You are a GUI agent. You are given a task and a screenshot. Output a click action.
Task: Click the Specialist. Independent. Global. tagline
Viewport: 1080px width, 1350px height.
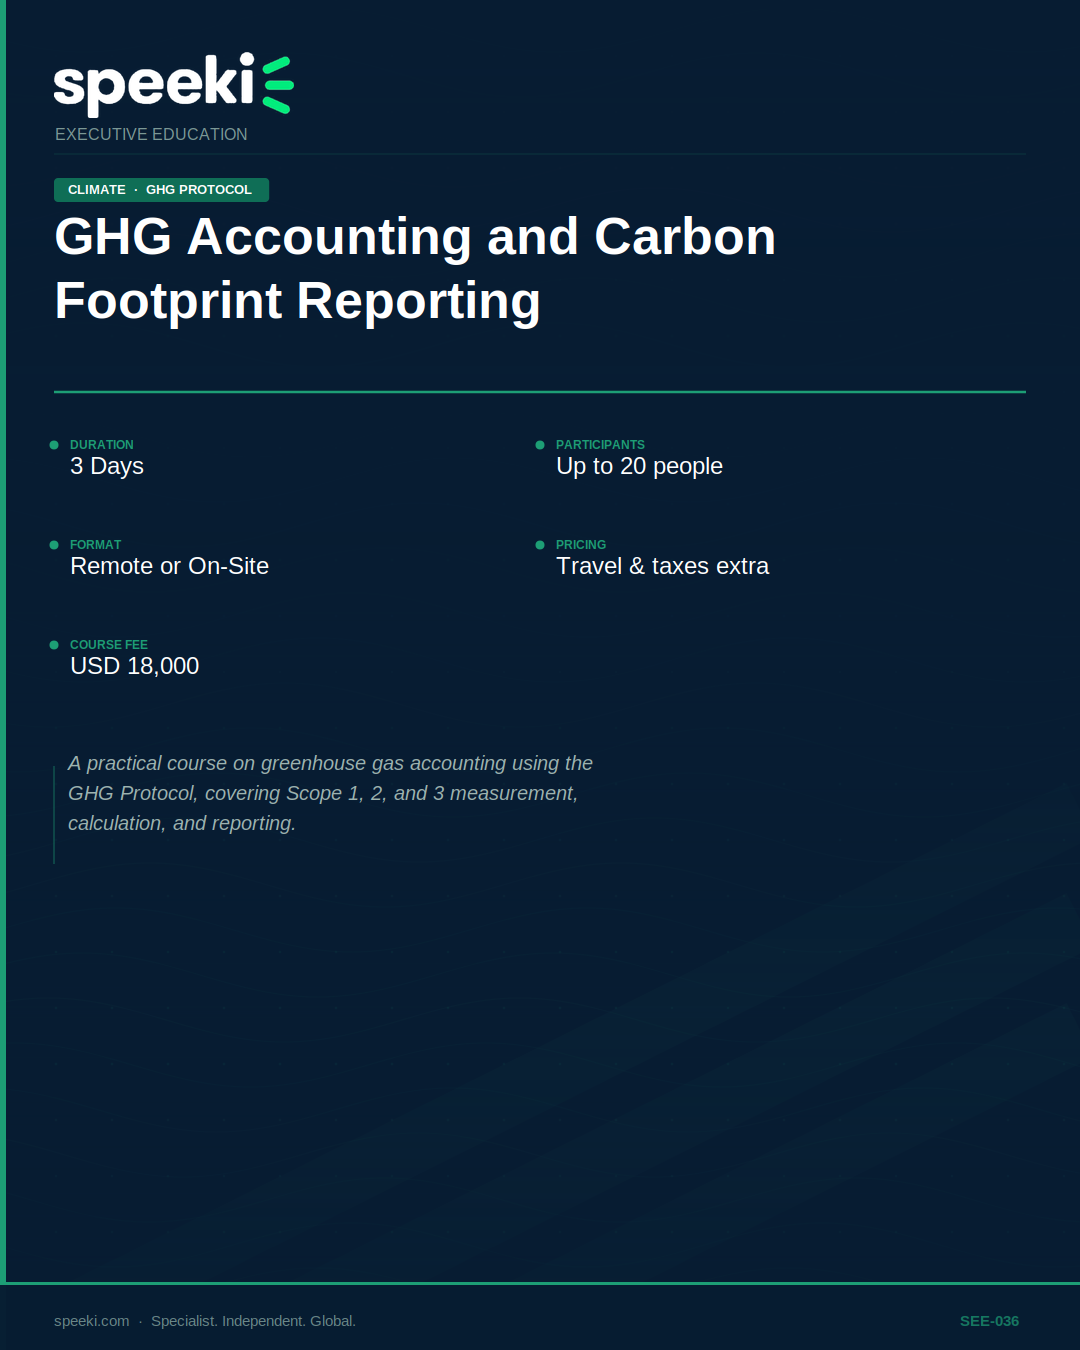pos(254,1320)
